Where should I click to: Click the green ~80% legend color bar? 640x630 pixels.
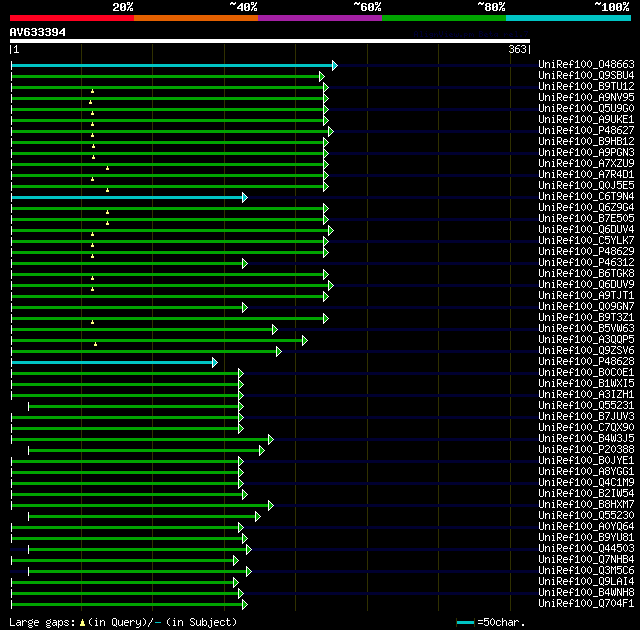point(444,18)
